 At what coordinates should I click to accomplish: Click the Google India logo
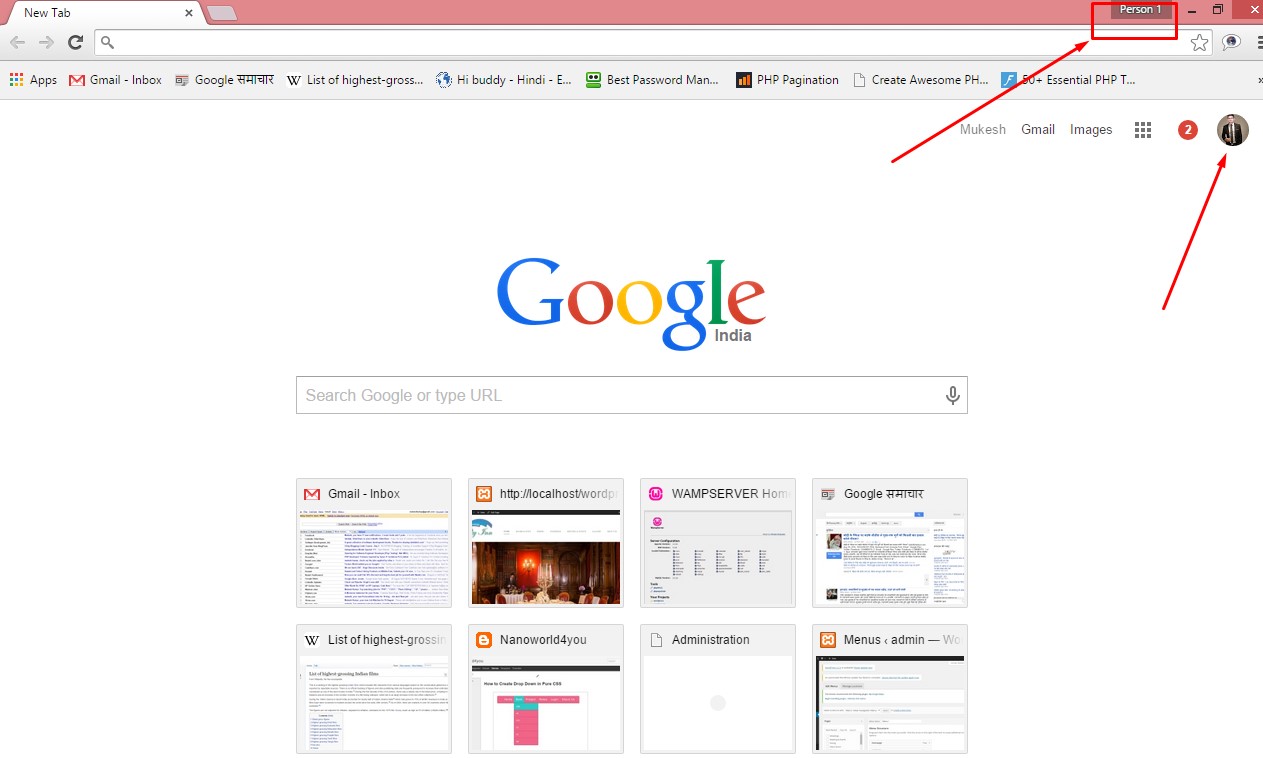pyautogui.click(x=631, y=303)
